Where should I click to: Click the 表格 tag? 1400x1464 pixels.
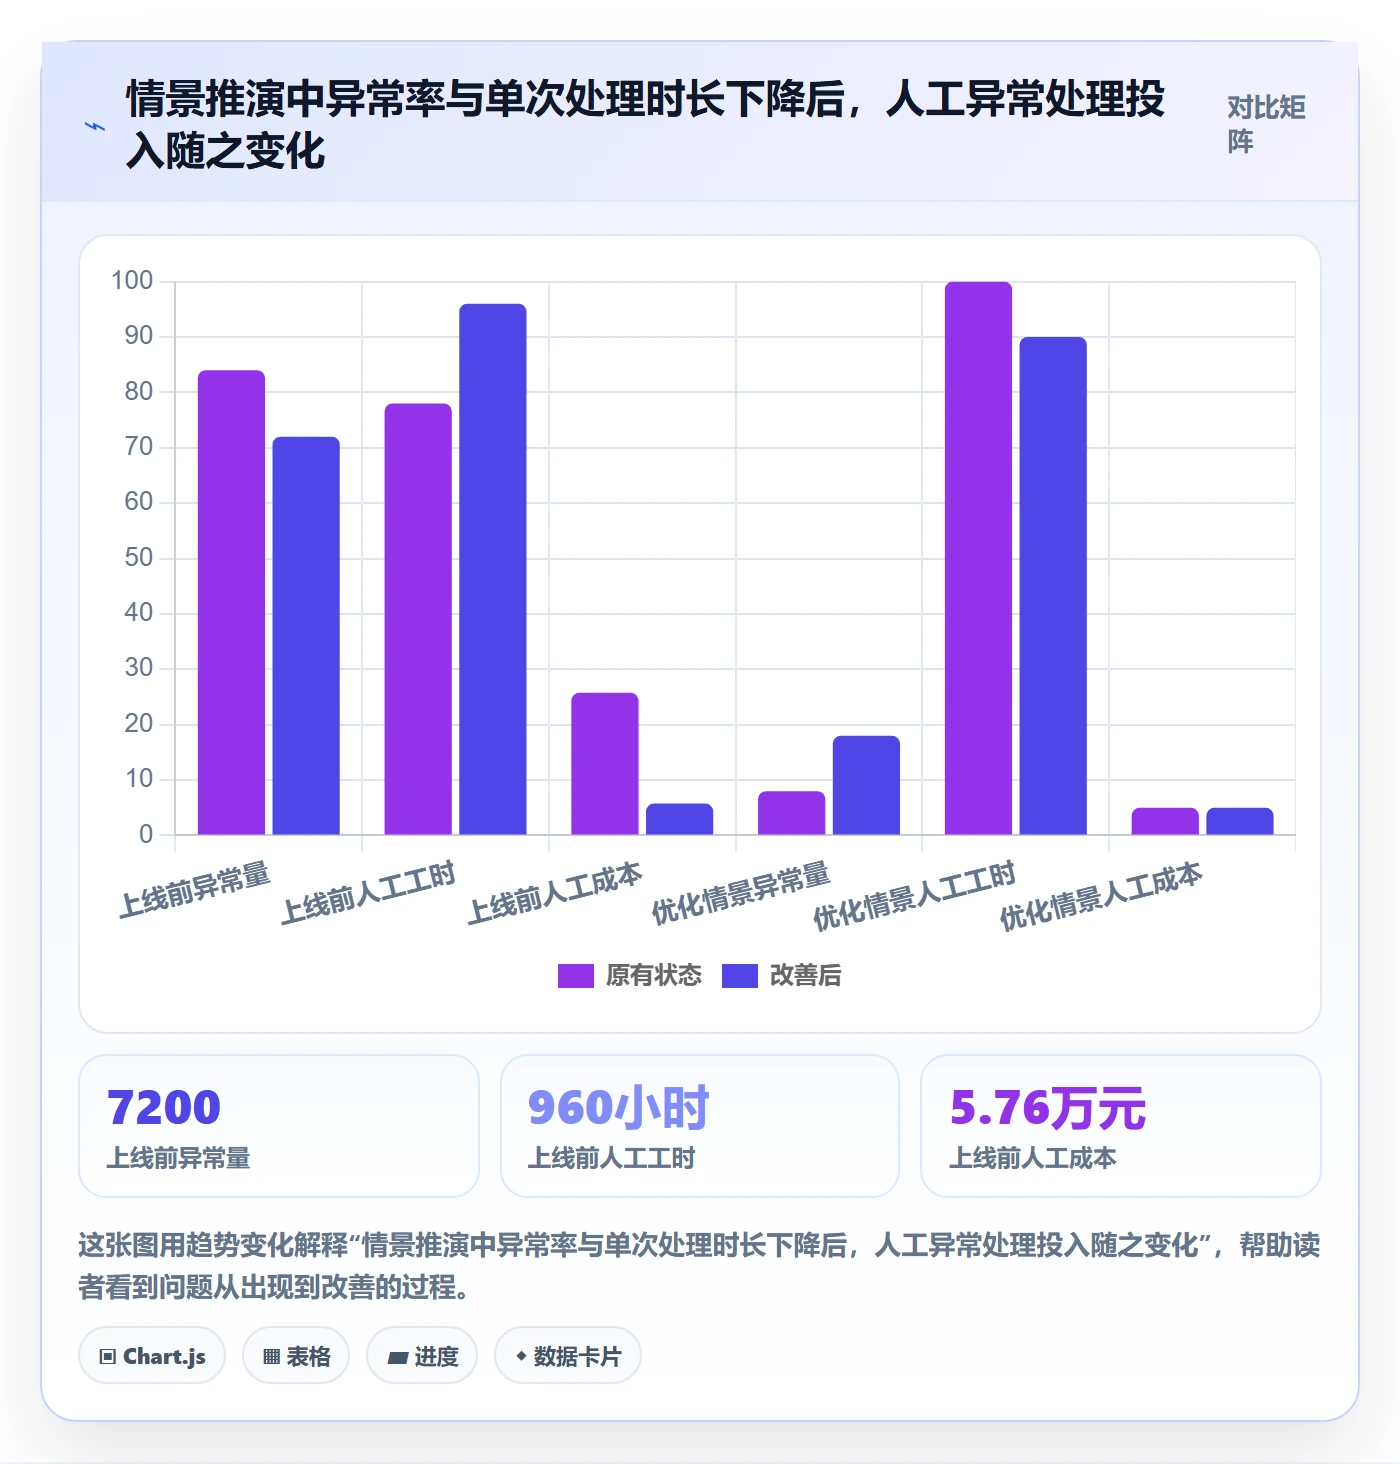(296, 1356)
